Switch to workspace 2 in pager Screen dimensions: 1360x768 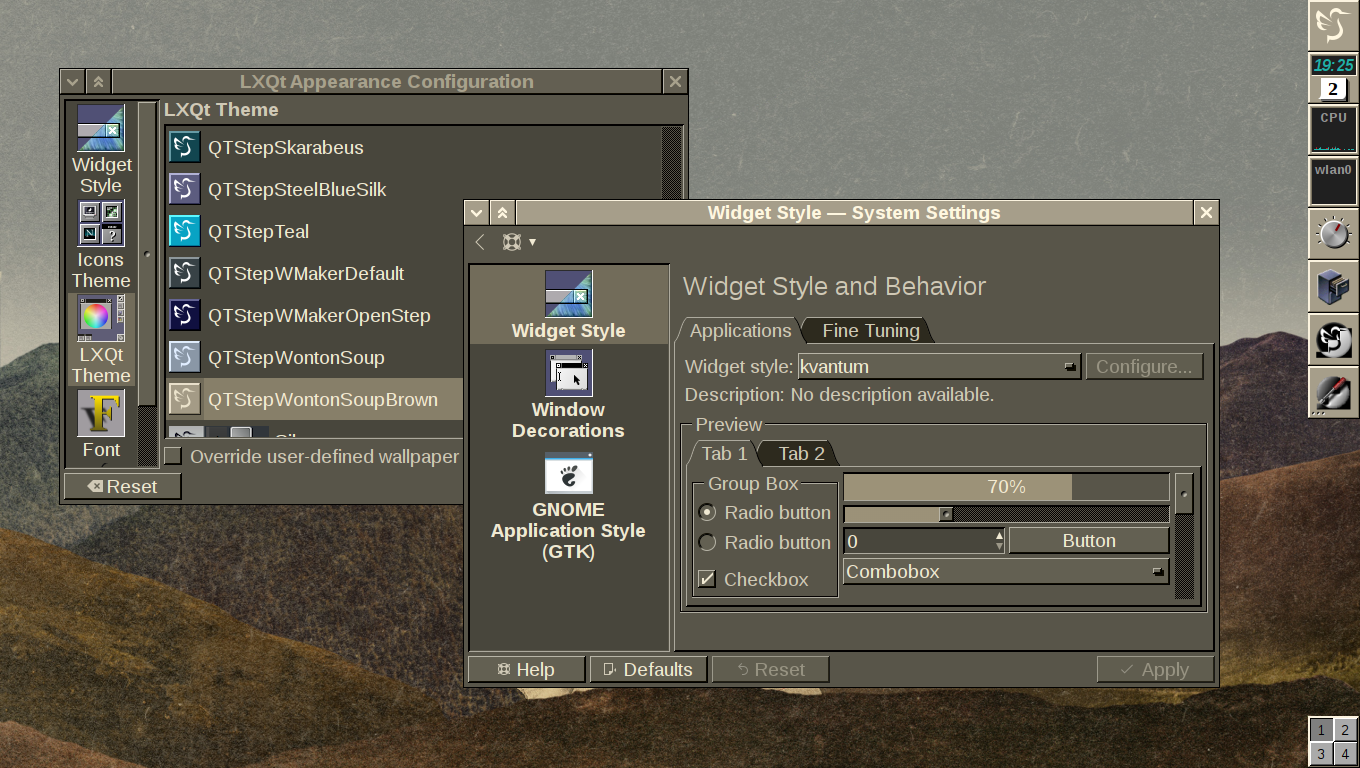point(1345,730)
